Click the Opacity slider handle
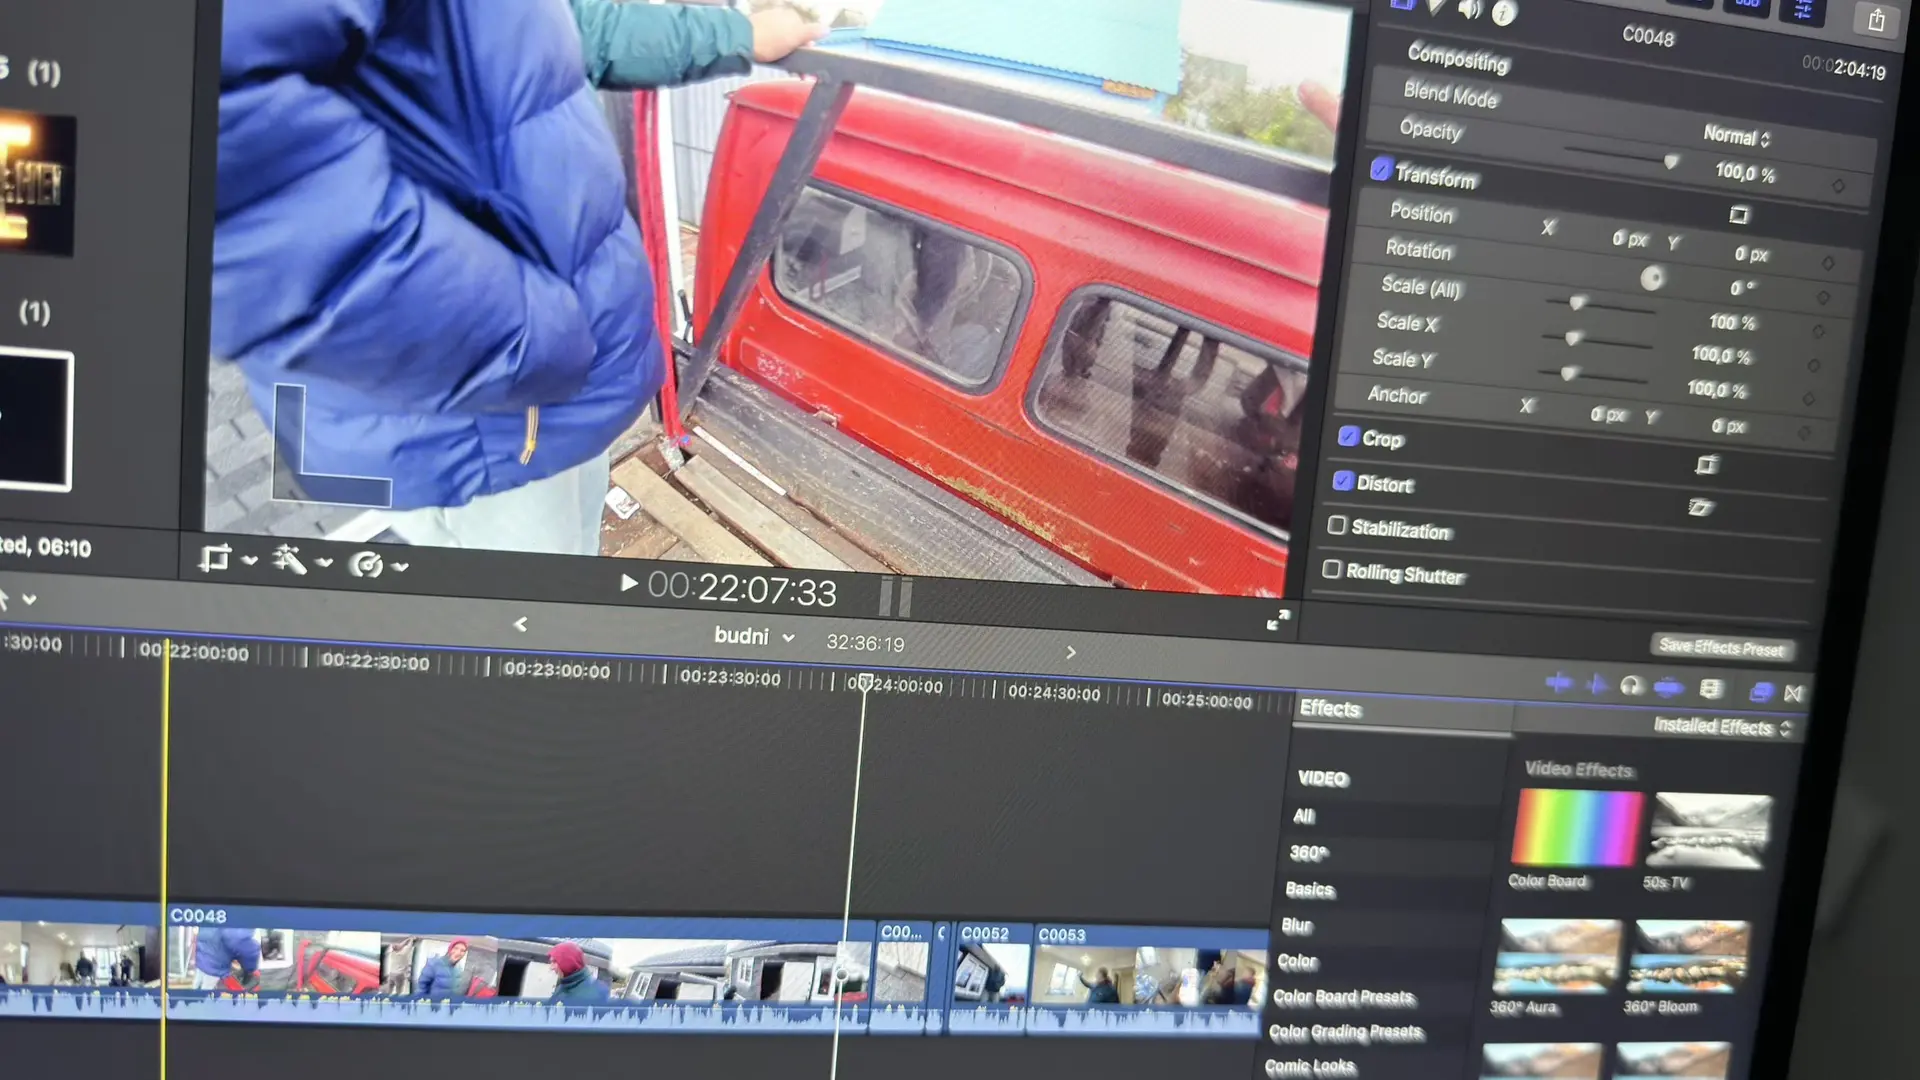Screen dimensions: 1920x1080 [x=1671, y=161]
